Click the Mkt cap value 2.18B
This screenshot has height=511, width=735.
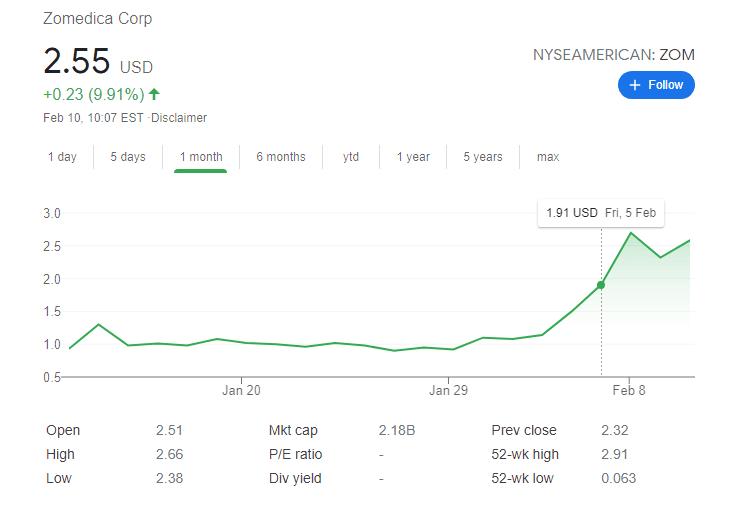pos(397,430)
